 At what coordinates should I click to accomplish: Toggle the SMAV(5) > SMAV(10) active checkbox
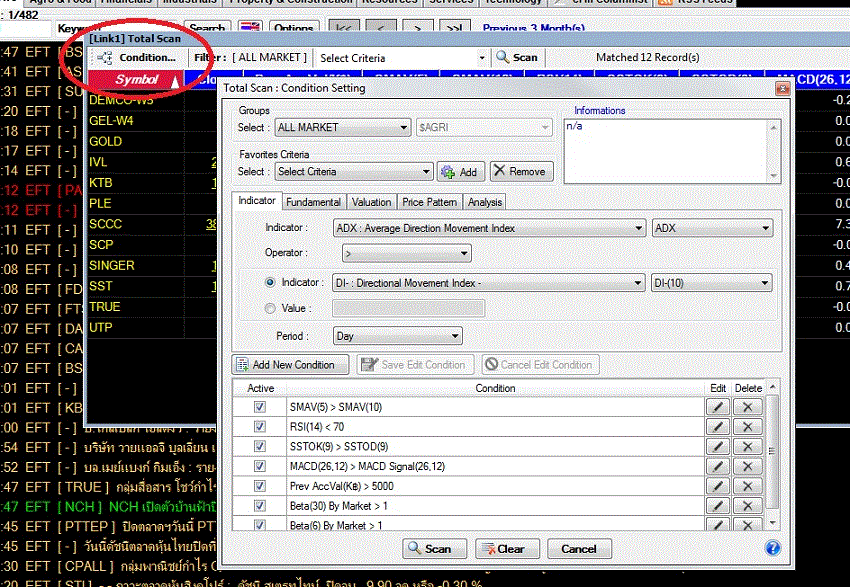[x=260, y=407]
